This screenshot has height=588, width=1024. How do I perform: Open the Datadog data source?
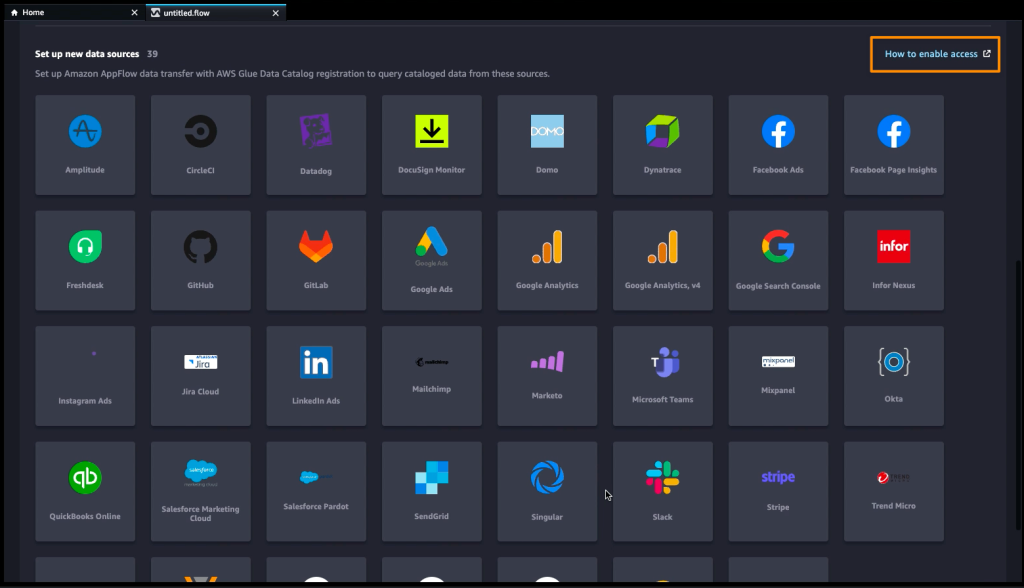click(316, 145)
